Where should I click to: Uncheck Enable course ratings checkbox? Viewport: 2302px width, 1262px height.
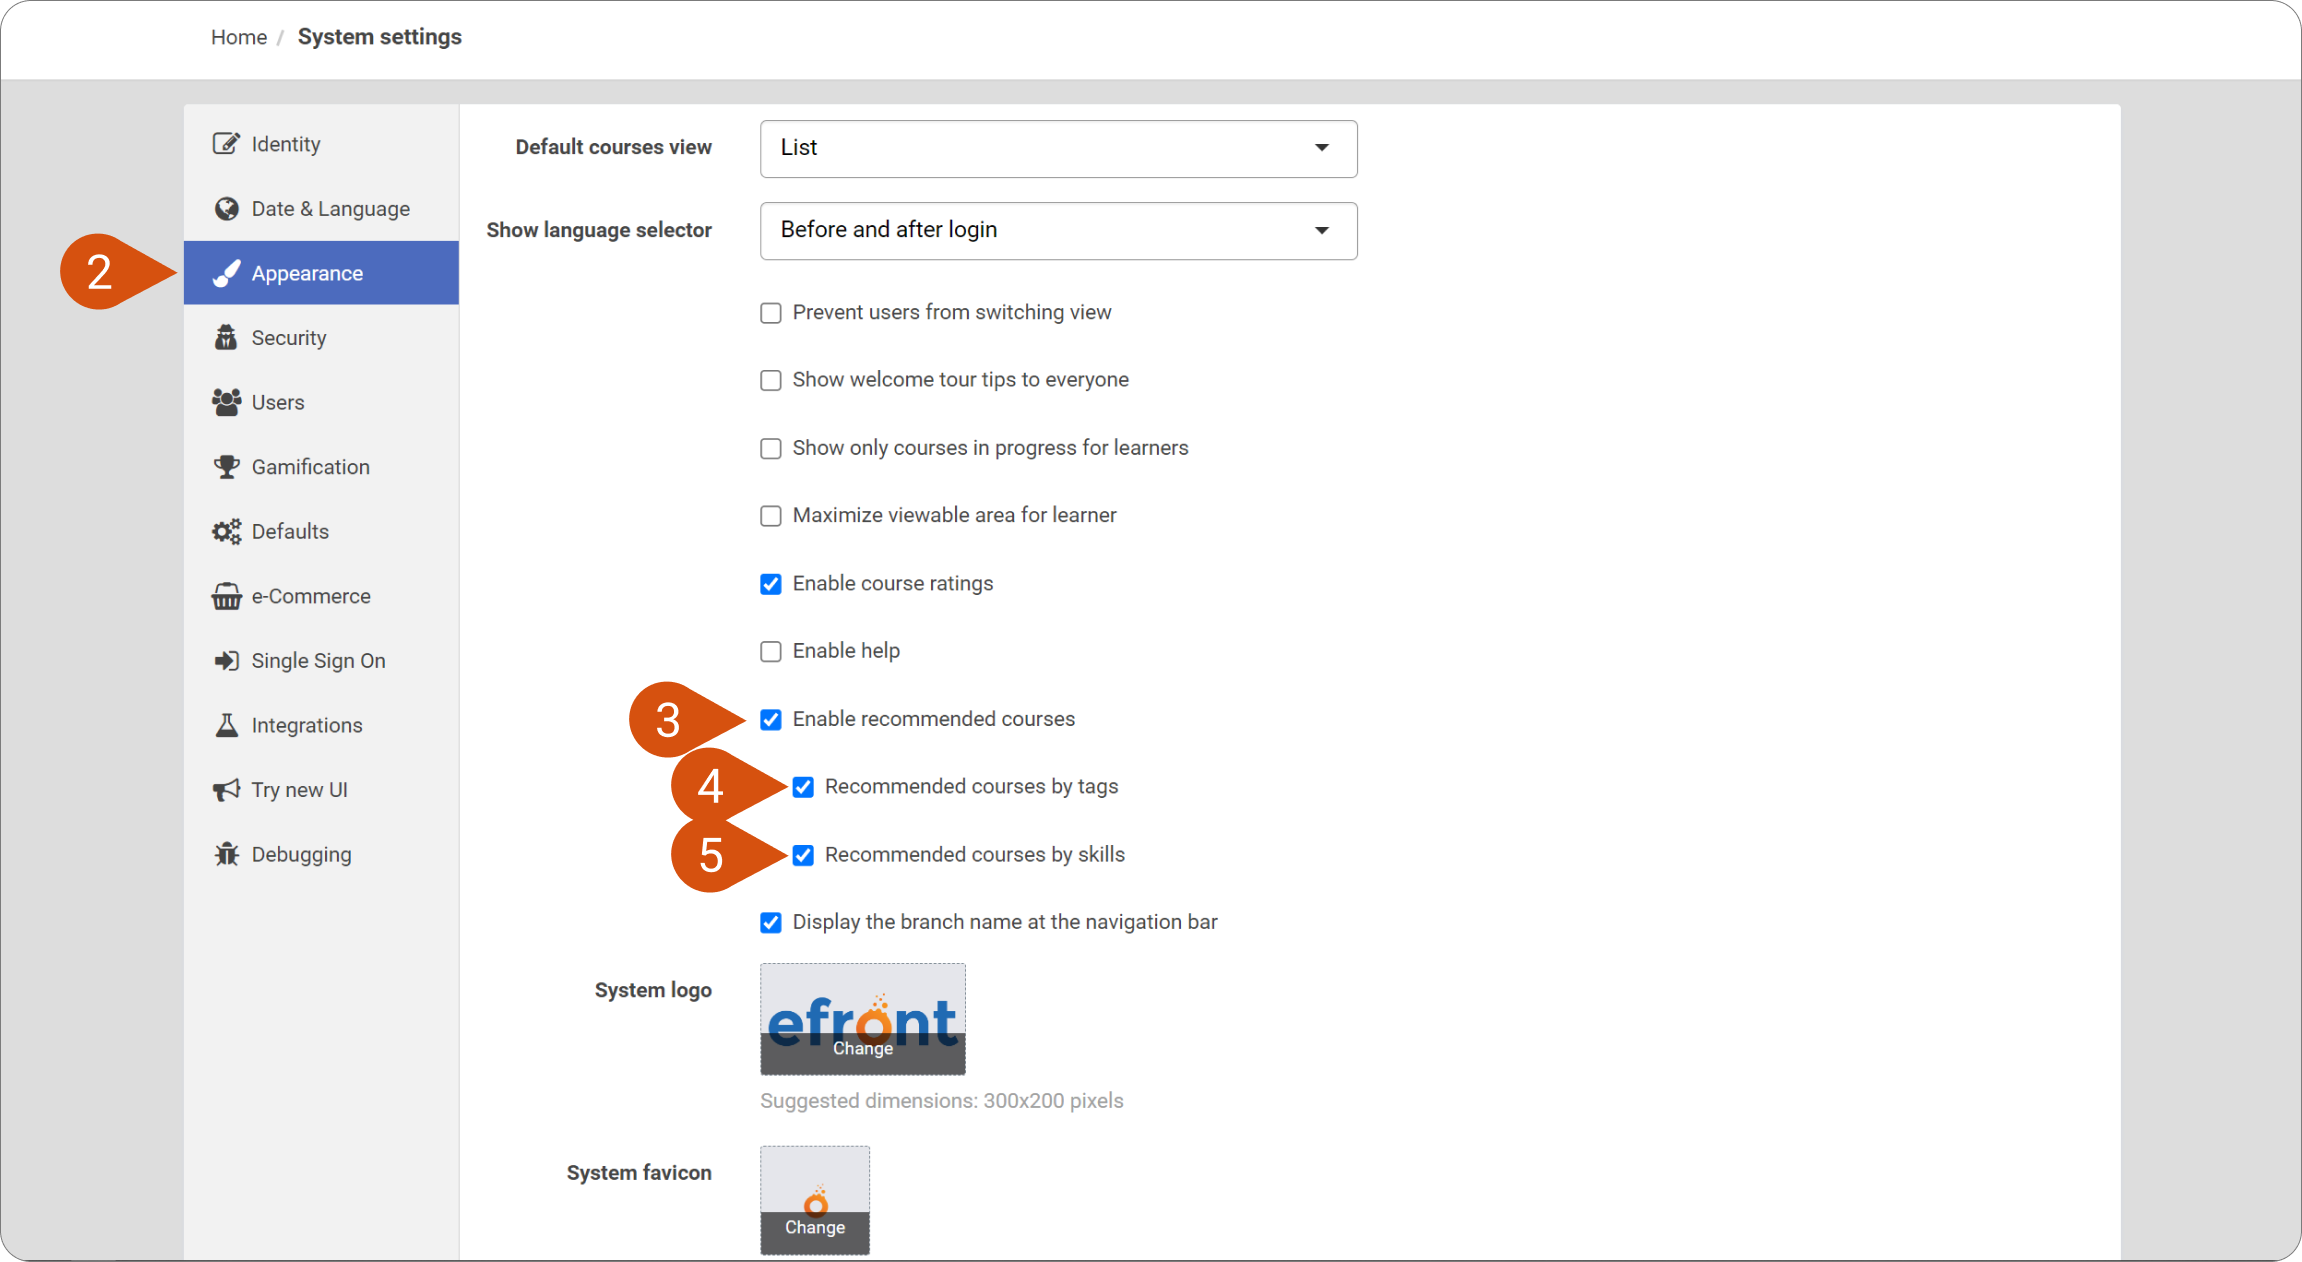771,584
